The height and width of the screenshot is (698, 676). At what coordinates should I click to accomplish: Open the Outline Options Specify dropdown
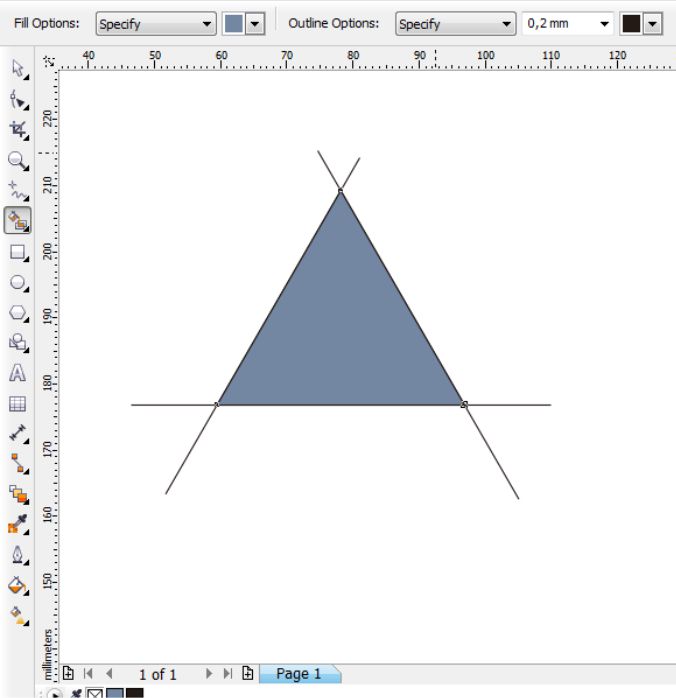pos(455,24)
